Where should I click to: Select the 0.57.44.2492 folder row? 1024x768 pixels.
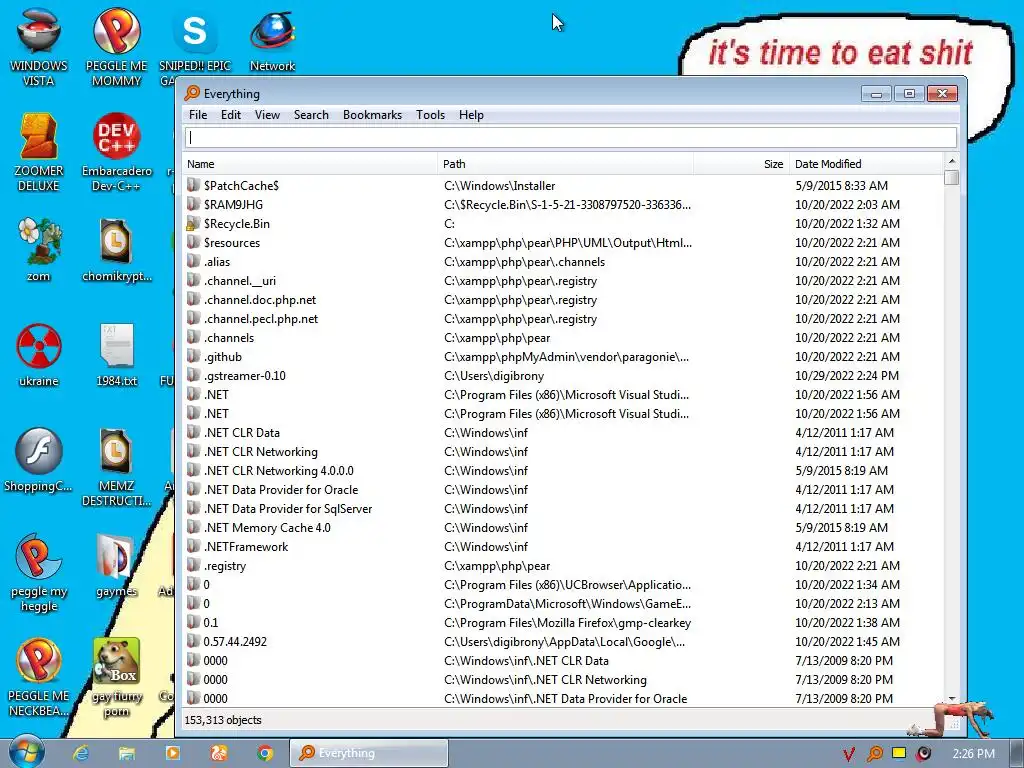coord(563,641)
